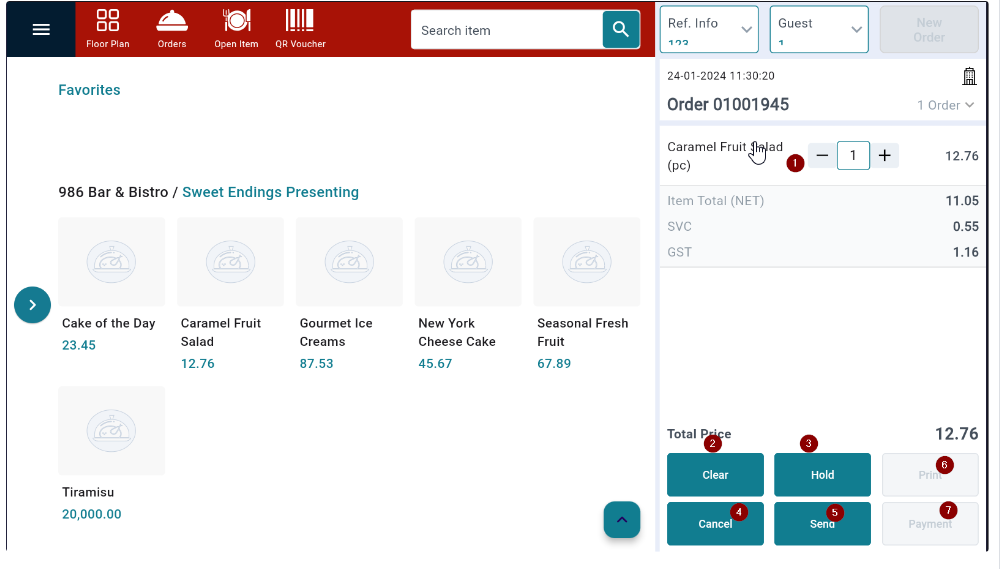The height and width of the screenshot is (569, 1006).
Task: Open the Floor Plan view
Action: (108, 30)
